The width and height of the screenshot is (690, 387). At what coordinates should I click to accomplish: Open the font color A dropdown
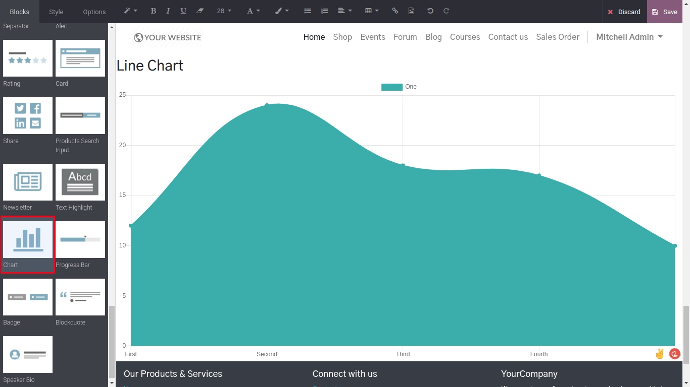click(253, 11)
